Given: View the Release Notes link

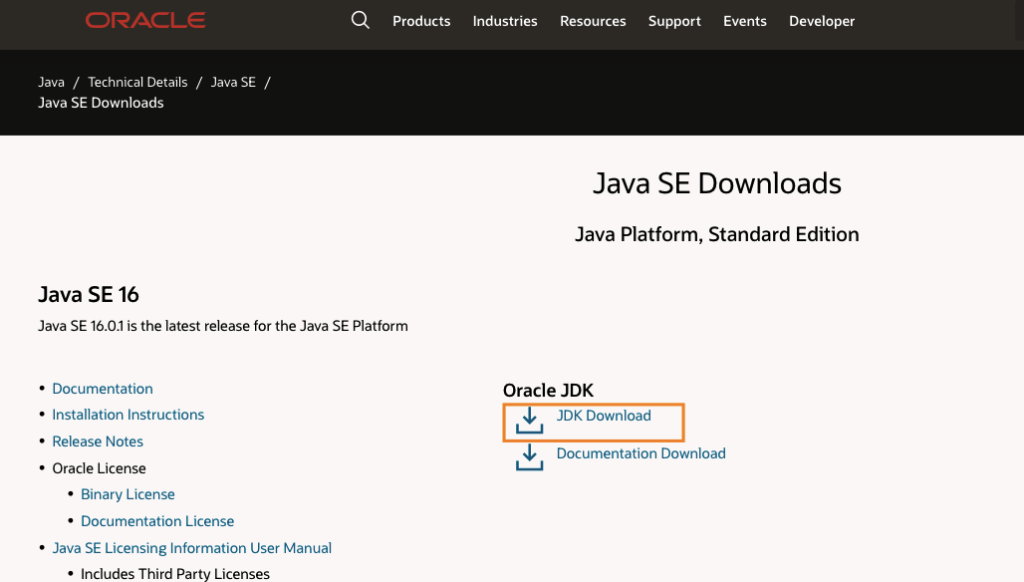Looking at the screenshot, I should [98, 442].
